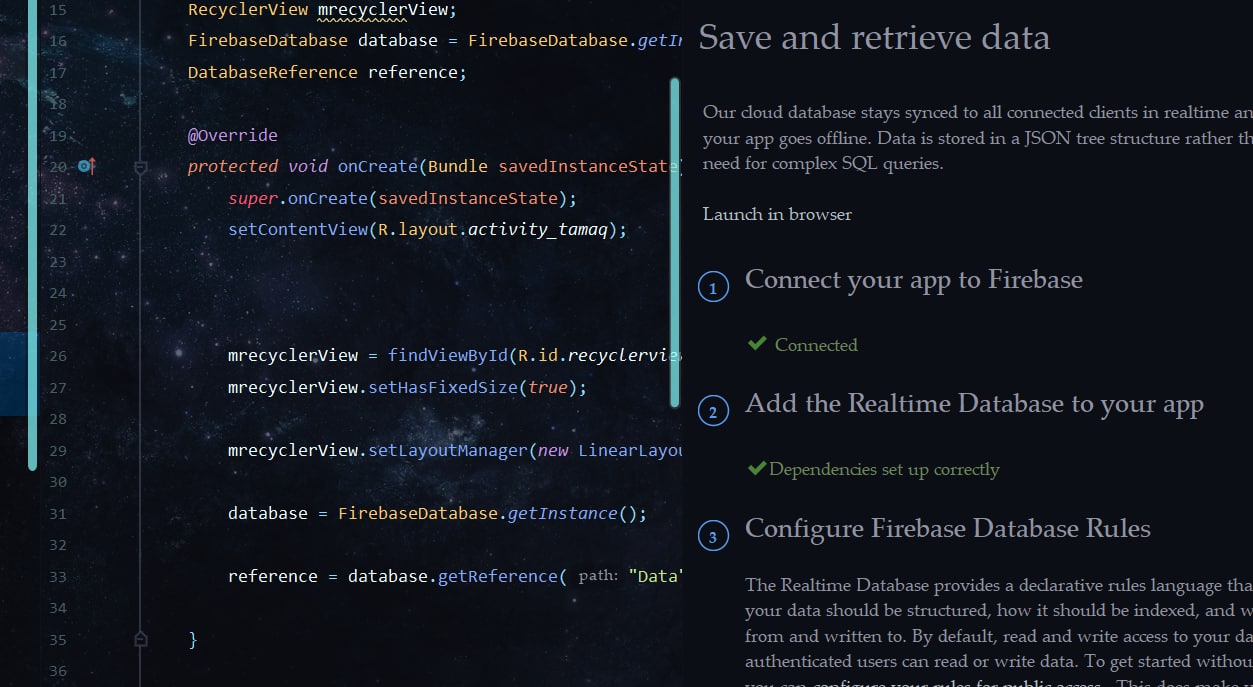Click line number 31 in the gutter
This screenshot has width=1253, height=687.
click(x=57, y=514)
